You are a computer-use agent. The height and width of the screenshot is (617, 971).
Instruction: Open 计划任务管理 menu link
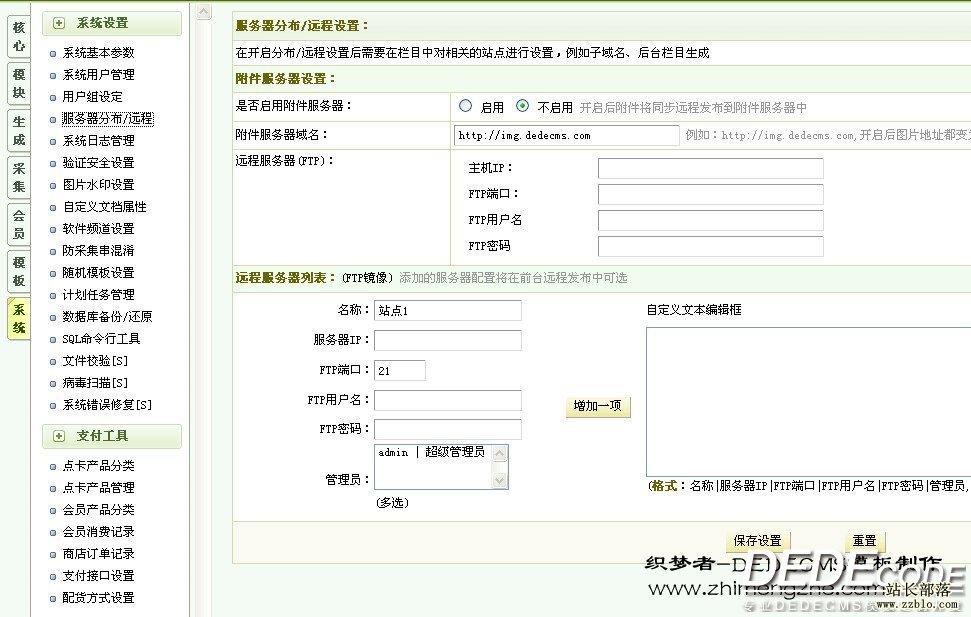click(98, 295)
